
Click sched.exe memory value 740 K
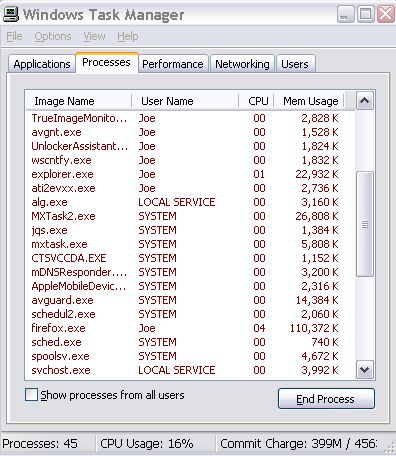click(x=325, y=342)
